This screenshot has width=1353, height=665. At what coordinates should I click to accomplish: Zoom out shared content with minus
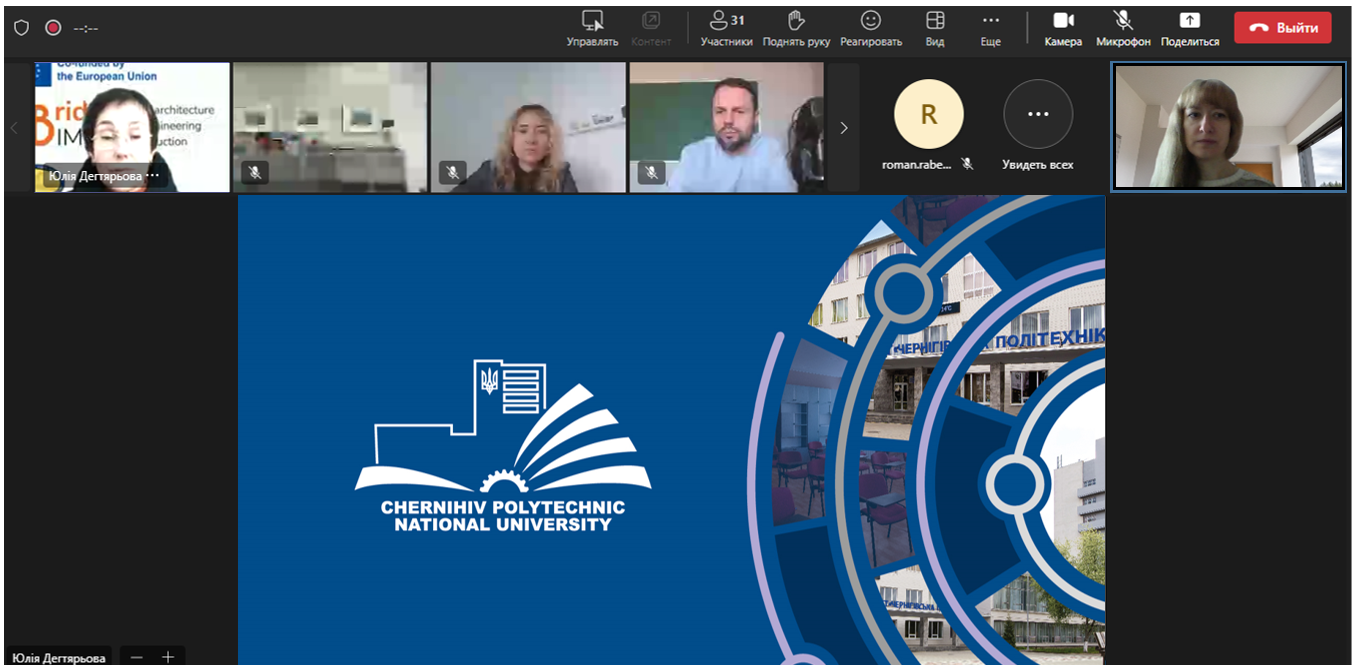[137, 657]
